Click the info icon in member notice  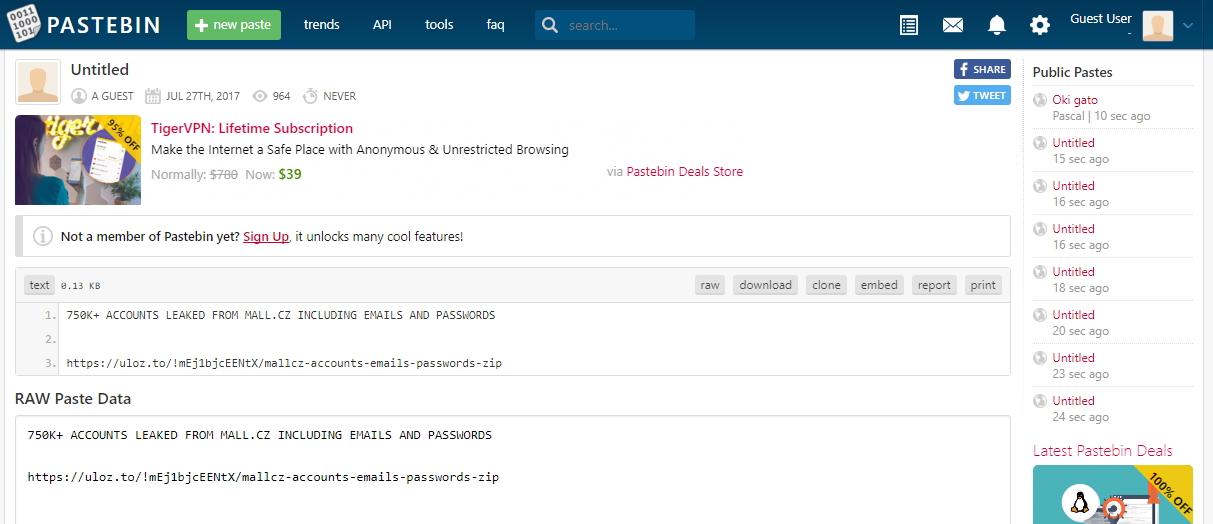pos(43,236)
